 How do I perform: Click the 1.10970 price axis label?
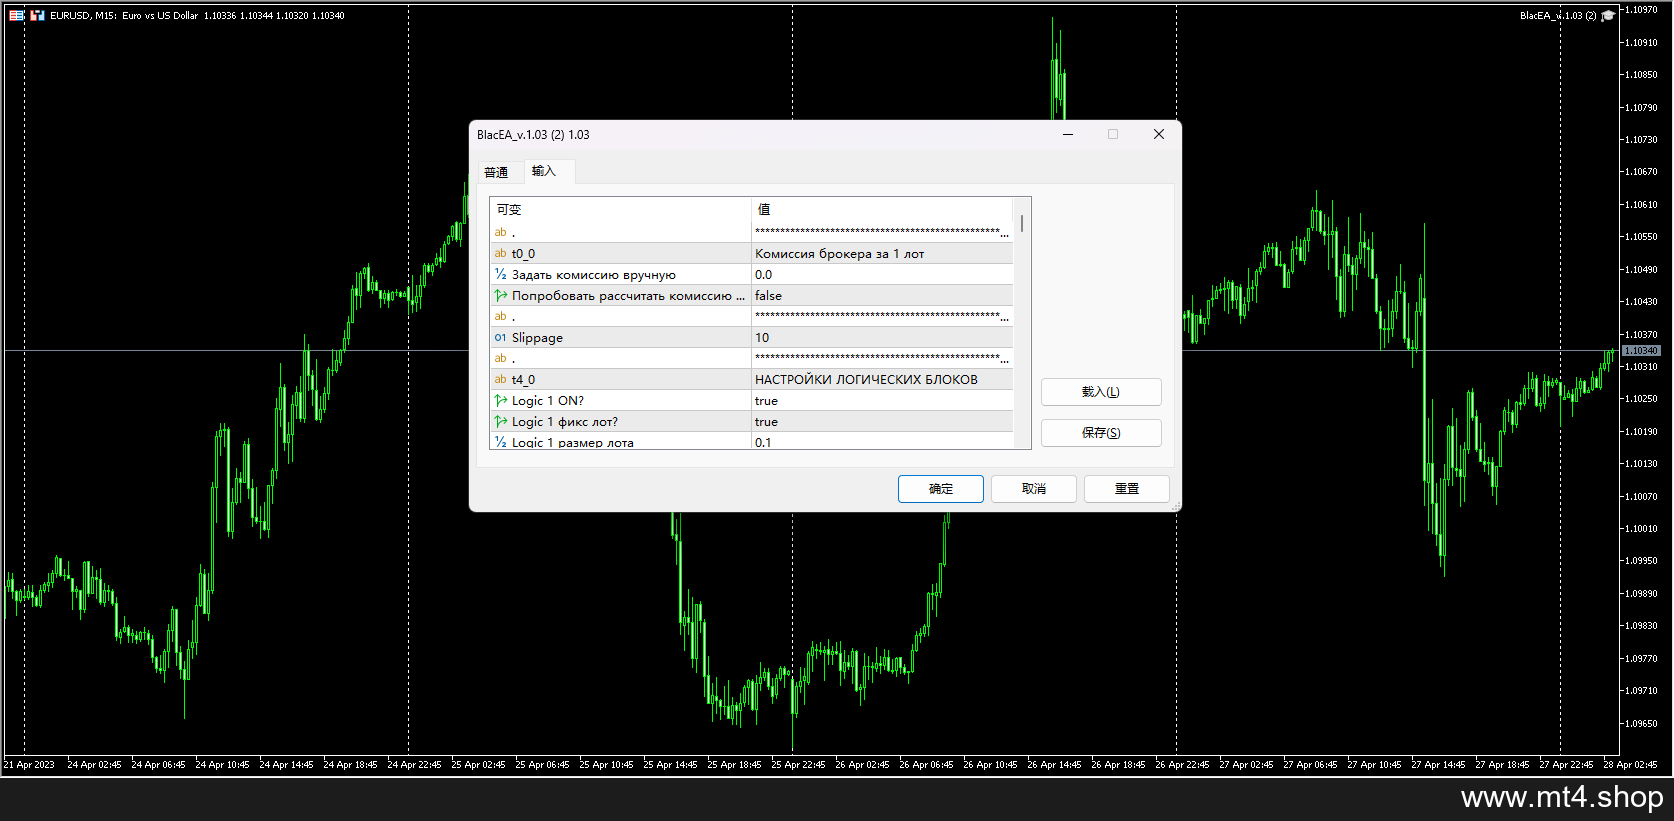(x=1641, y=10)
